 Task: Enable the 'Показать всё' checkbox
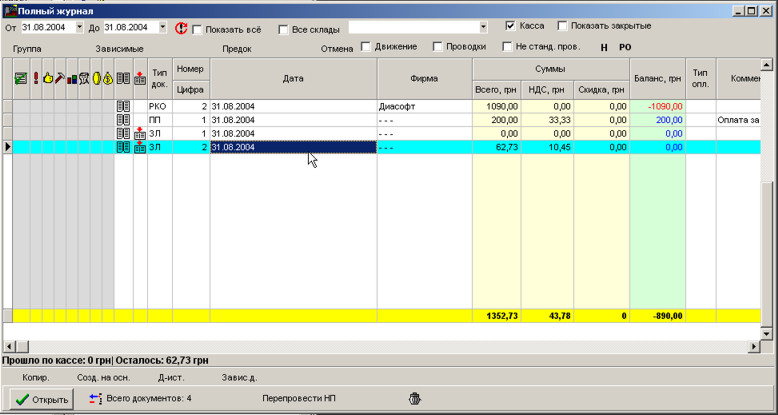[197, 29]
